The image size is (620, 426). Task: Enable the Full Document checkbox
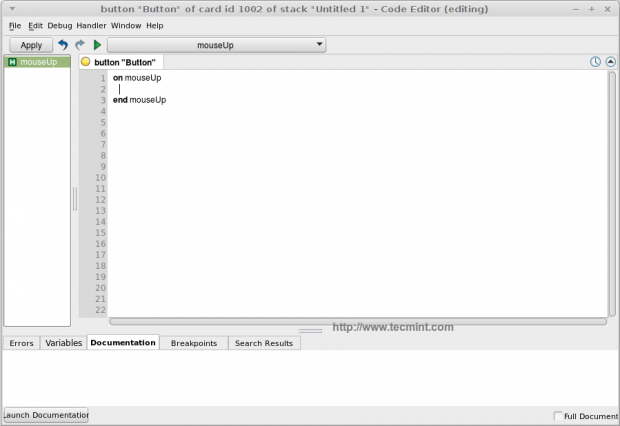(x=558, y=416)
